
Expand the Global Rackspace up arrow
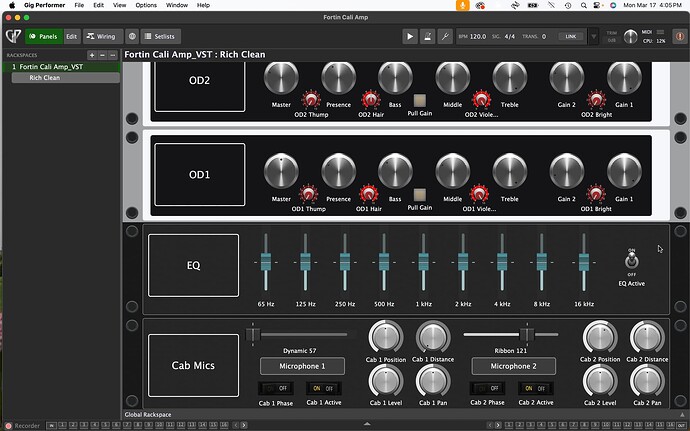[x=682, y=415]
